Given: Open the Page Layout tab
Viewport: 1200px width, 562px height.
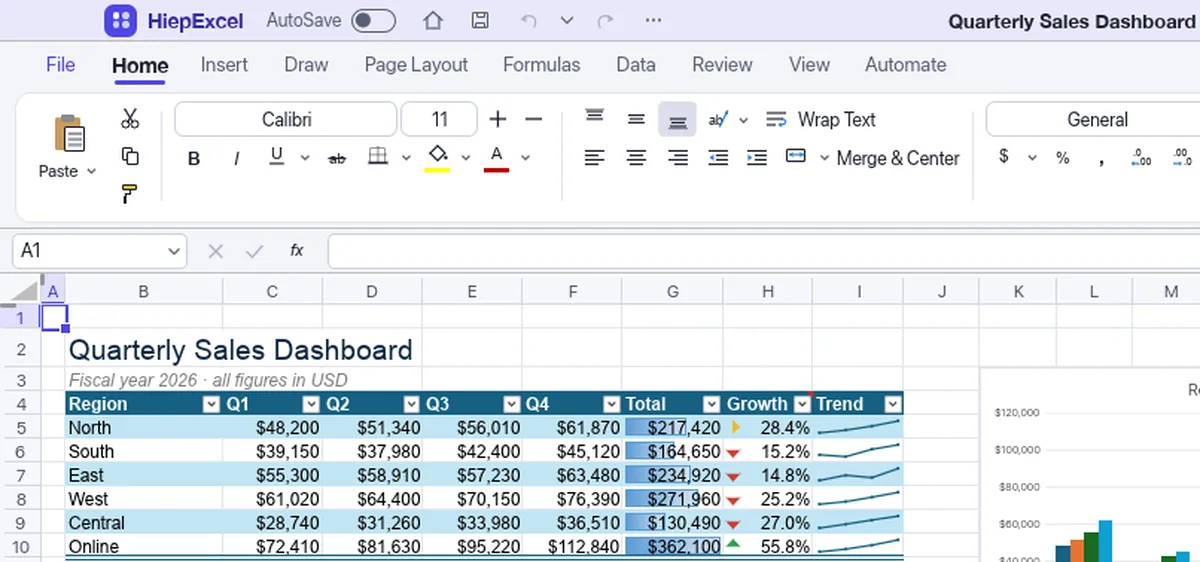Looking at the screenshot, I should [x=416, y=64].
